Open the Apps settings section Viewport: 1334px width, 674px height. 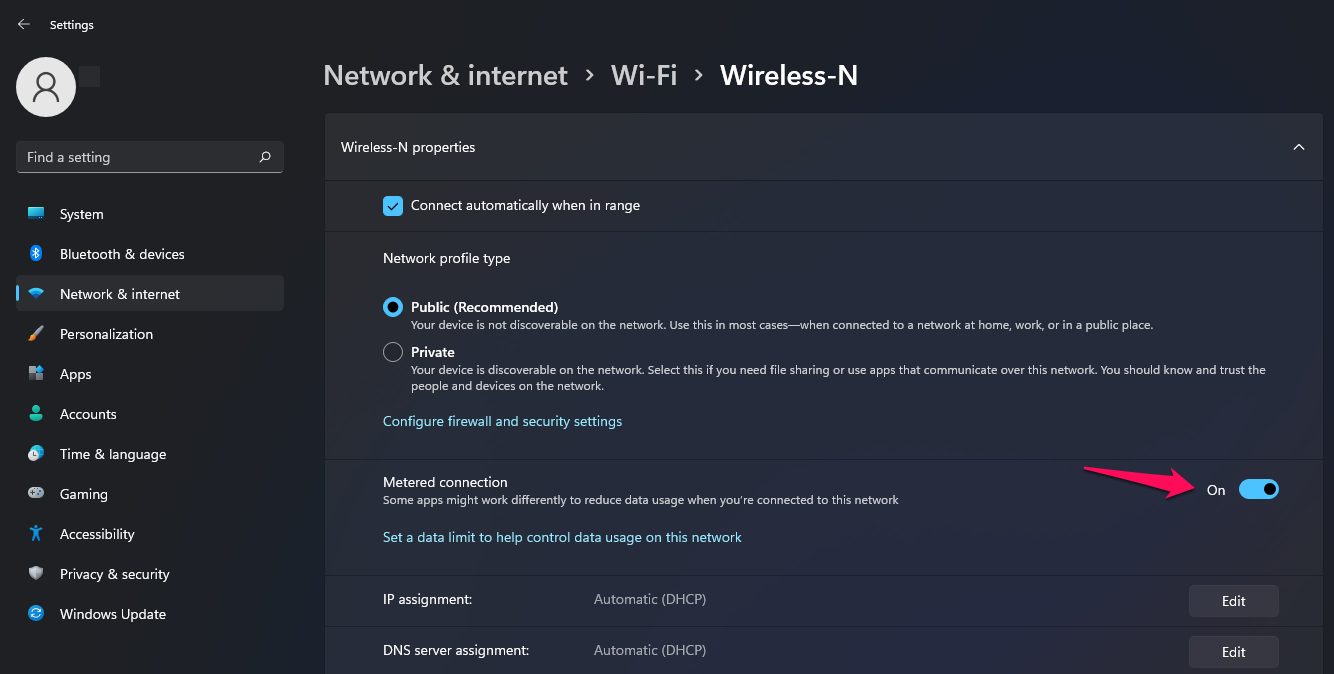coord(75,373)
